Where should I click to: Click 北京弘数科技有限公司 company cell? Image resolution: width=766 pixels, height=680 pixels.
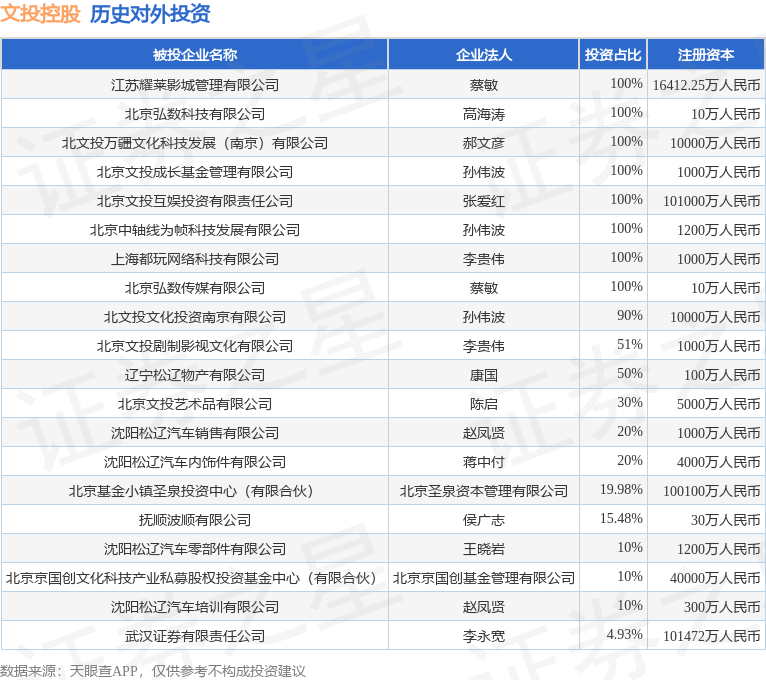(194, 114)
